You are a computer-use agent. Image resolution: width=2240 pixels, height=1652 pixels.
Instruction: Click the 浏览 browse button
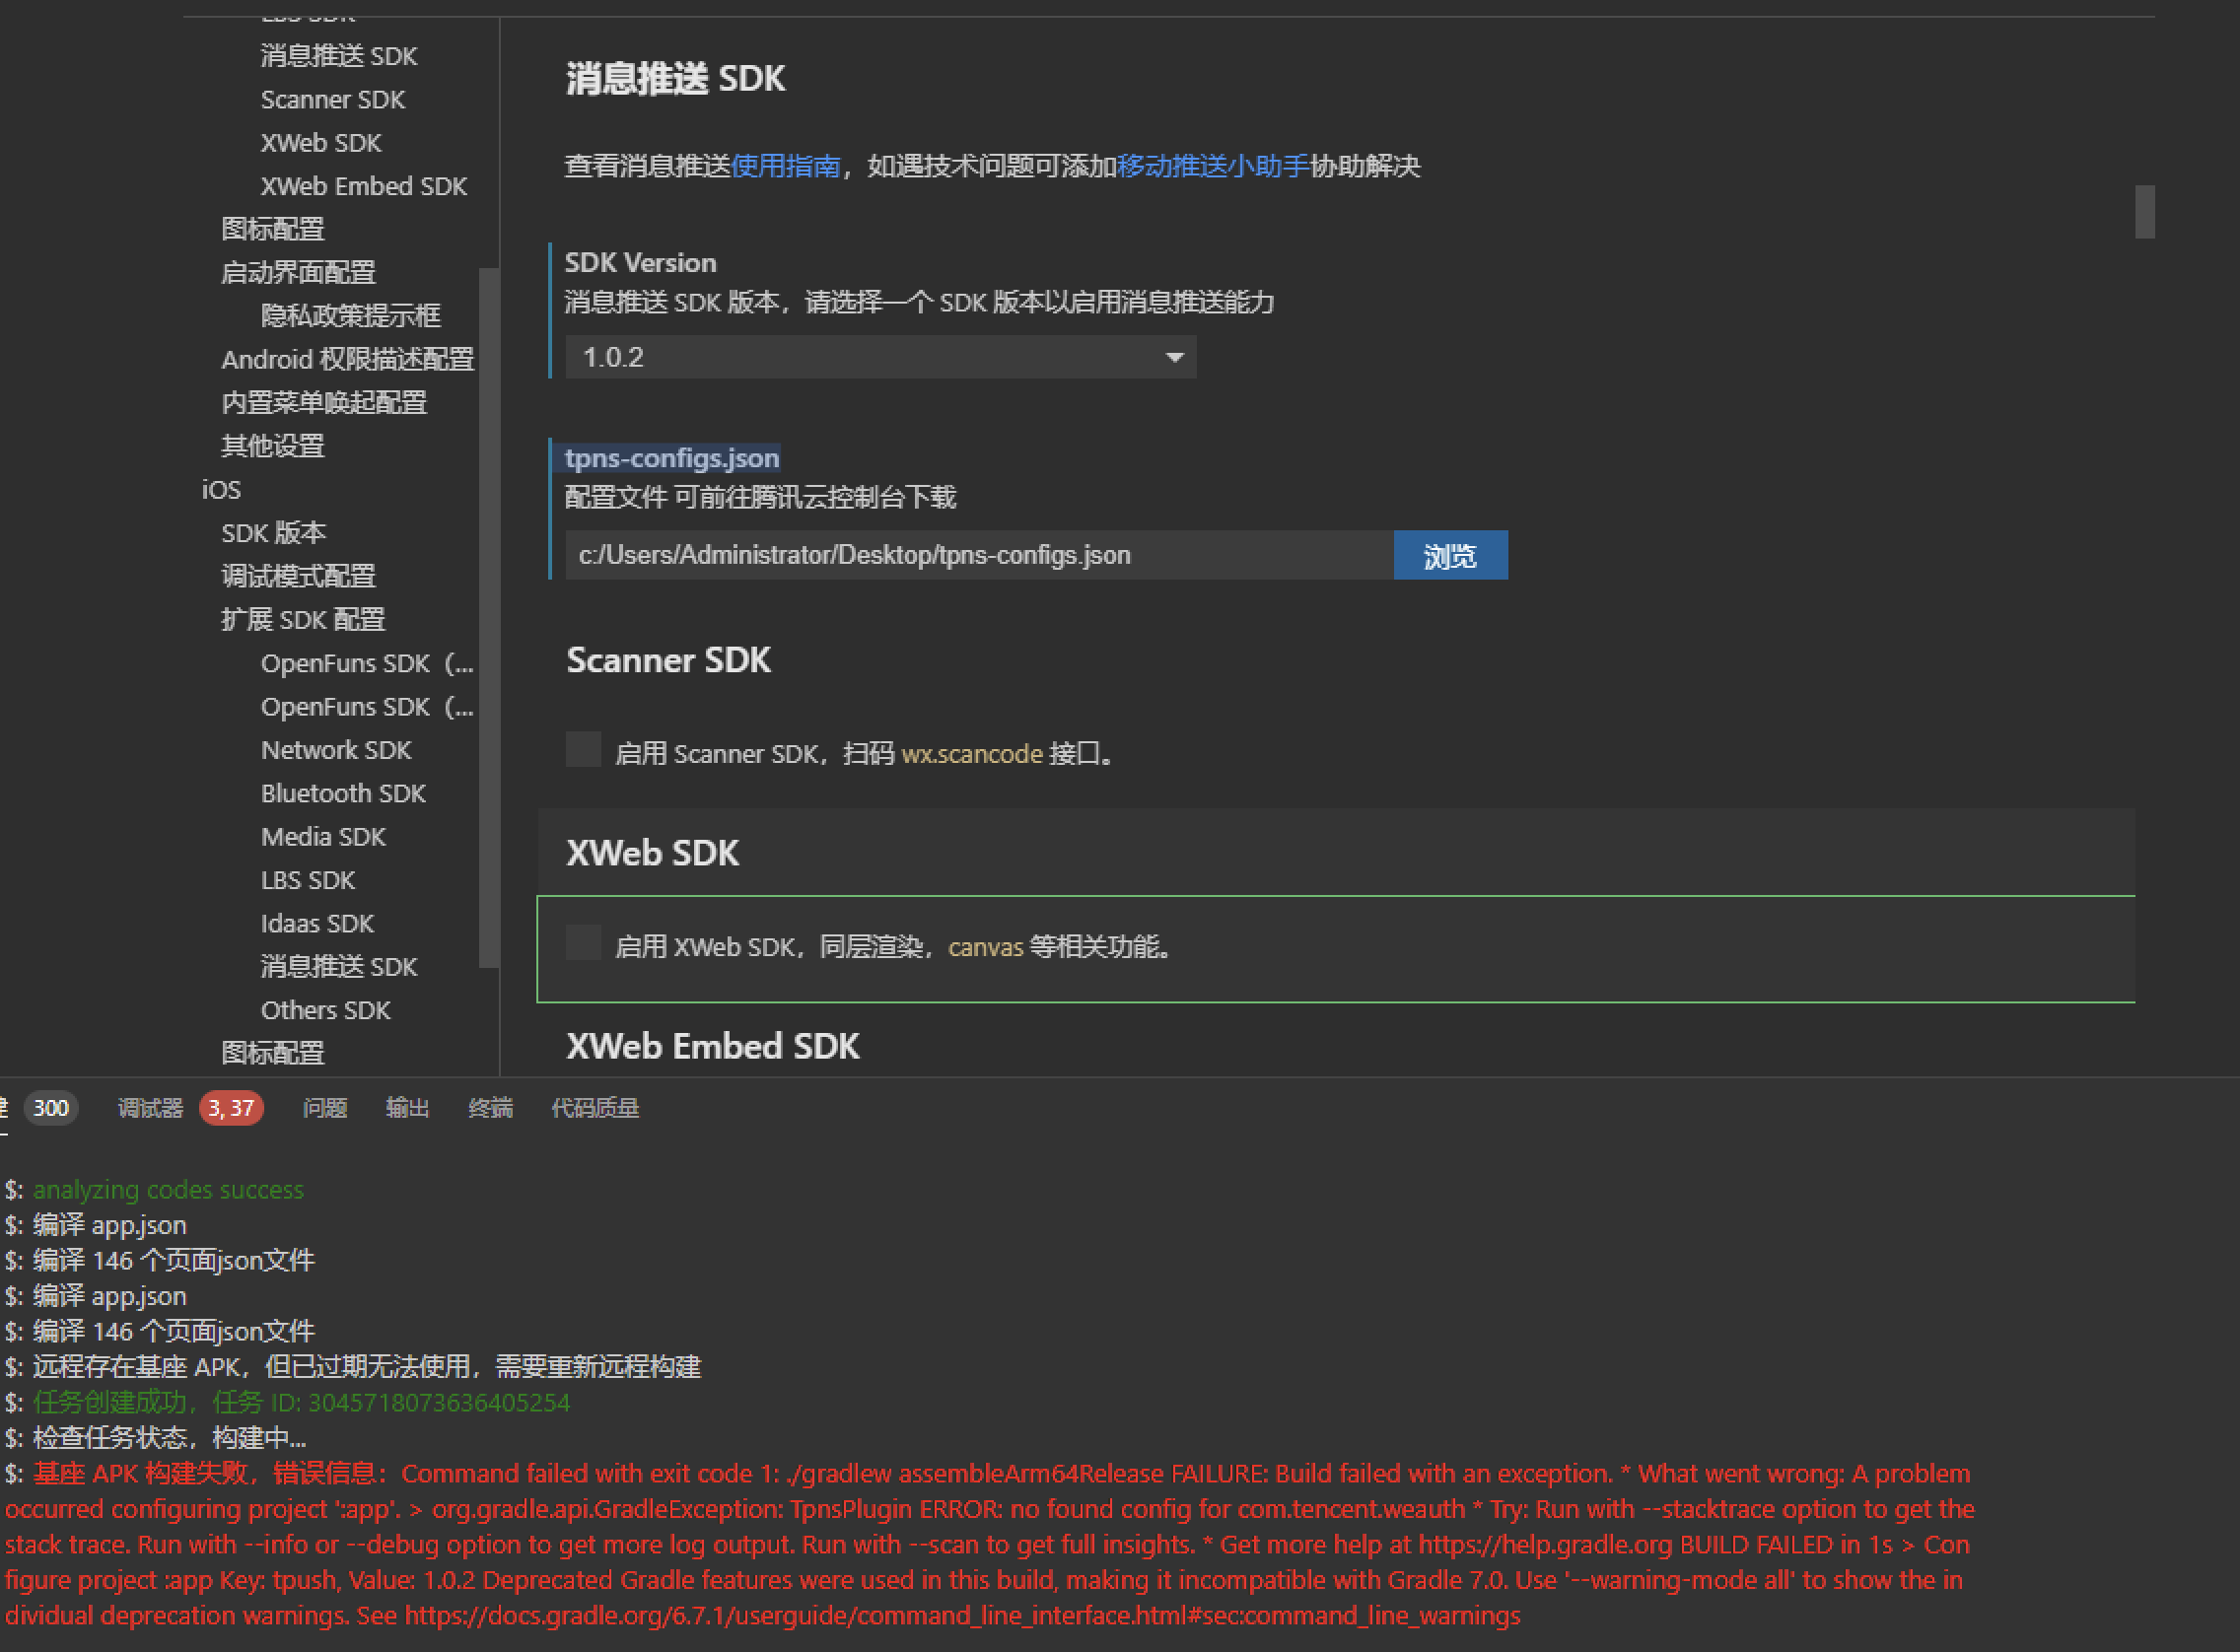point(1450,555)
